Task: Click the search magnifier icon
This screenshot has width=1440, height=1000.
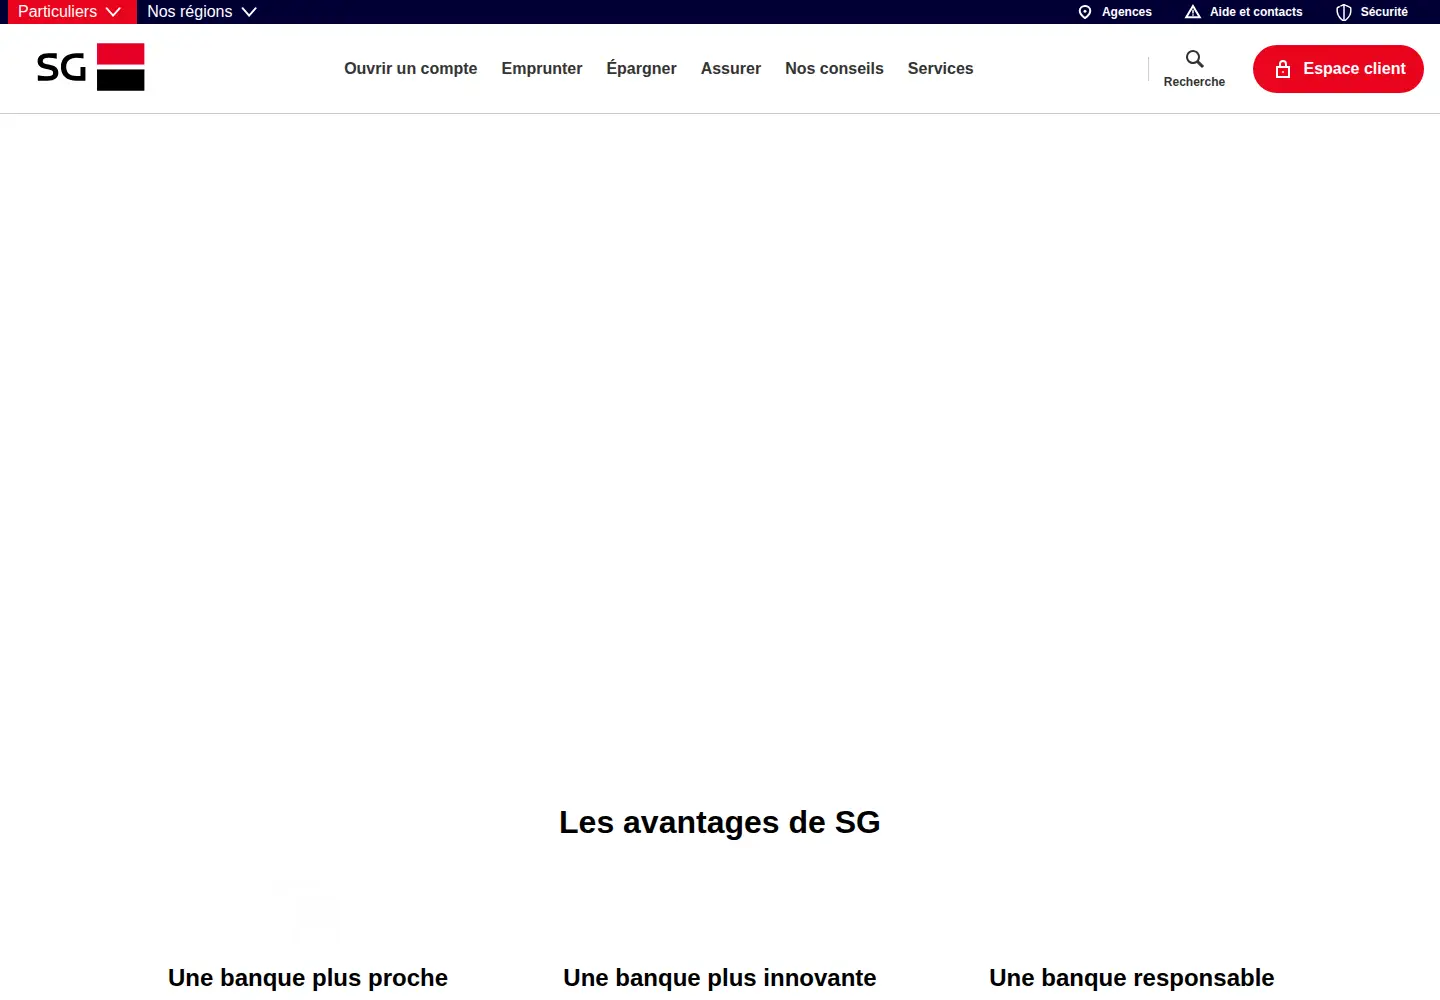Action: pyautogui.click(x=1194, y=59)
